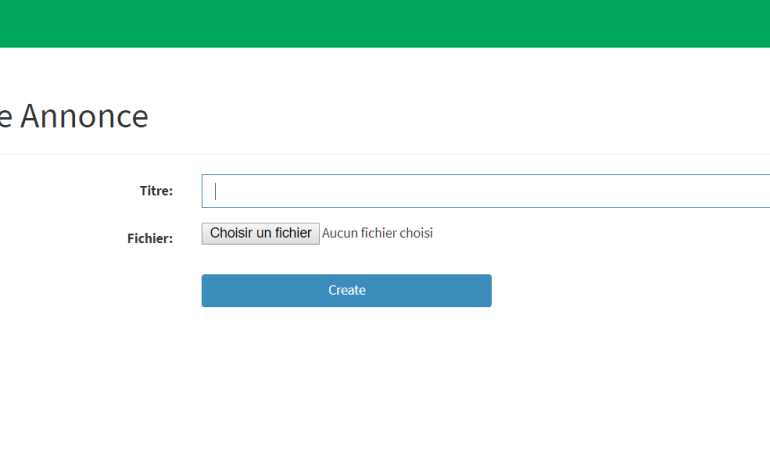This screenshot has height=465, width=770.
Task: Click the Aucun fichier choisi status text
Action: pyautogui.click(x=377, y=233)
